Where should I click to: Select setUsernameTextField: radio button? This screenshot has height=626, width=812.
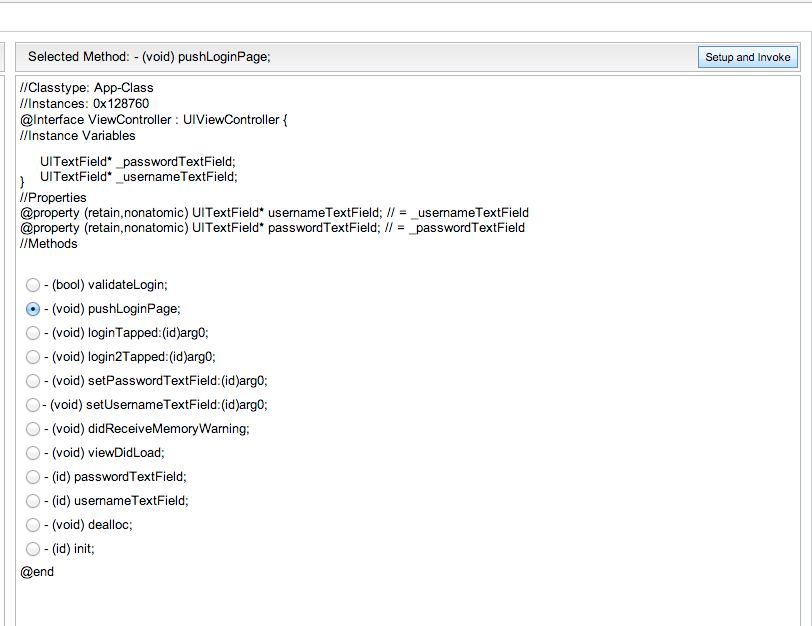pyautogui.click(x=33, y=405)
